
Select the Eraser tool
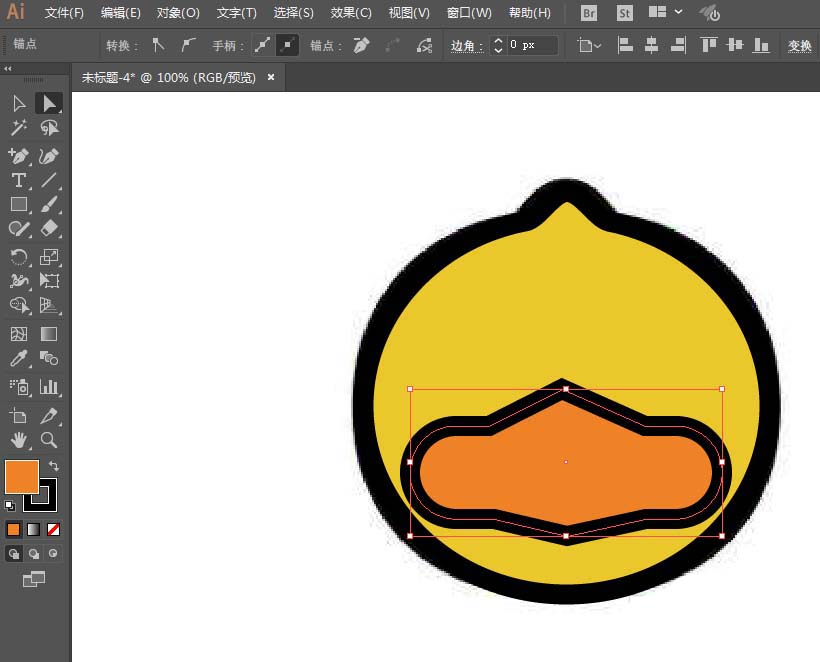click(x=47, y=229)
